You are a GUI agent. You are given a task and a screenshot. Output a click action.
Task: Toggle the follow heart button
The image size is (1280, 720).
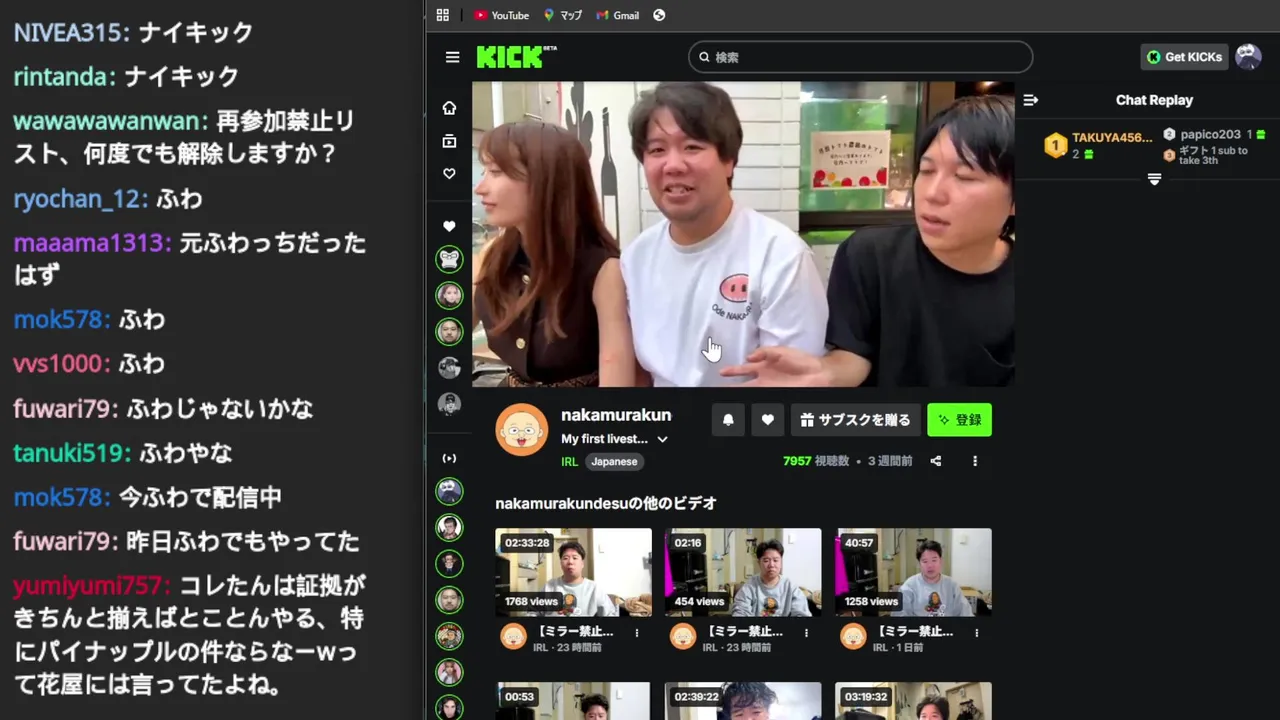click(x=767, y=420)
